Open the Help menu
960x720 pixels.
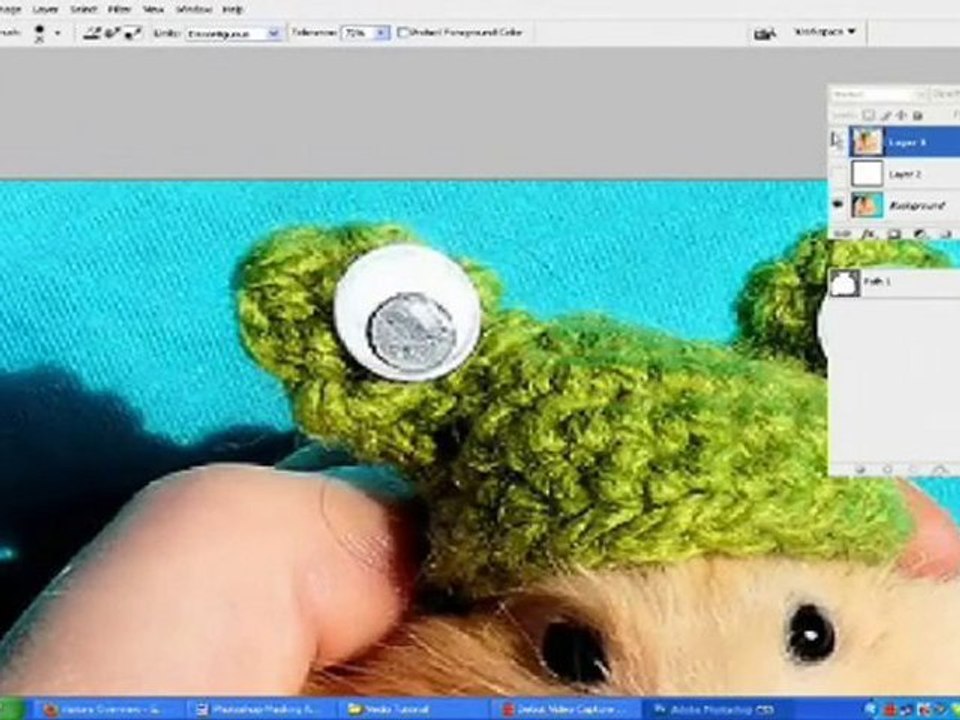coord(232,9)
